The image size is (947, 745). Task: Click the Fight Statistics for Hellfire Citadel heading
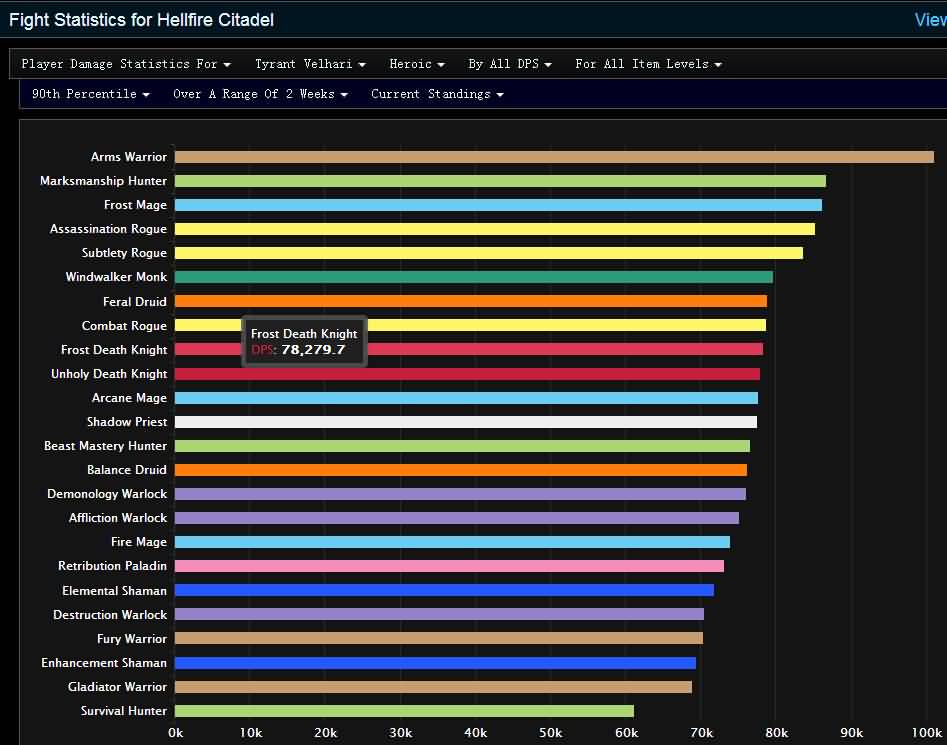click(141, 20)
